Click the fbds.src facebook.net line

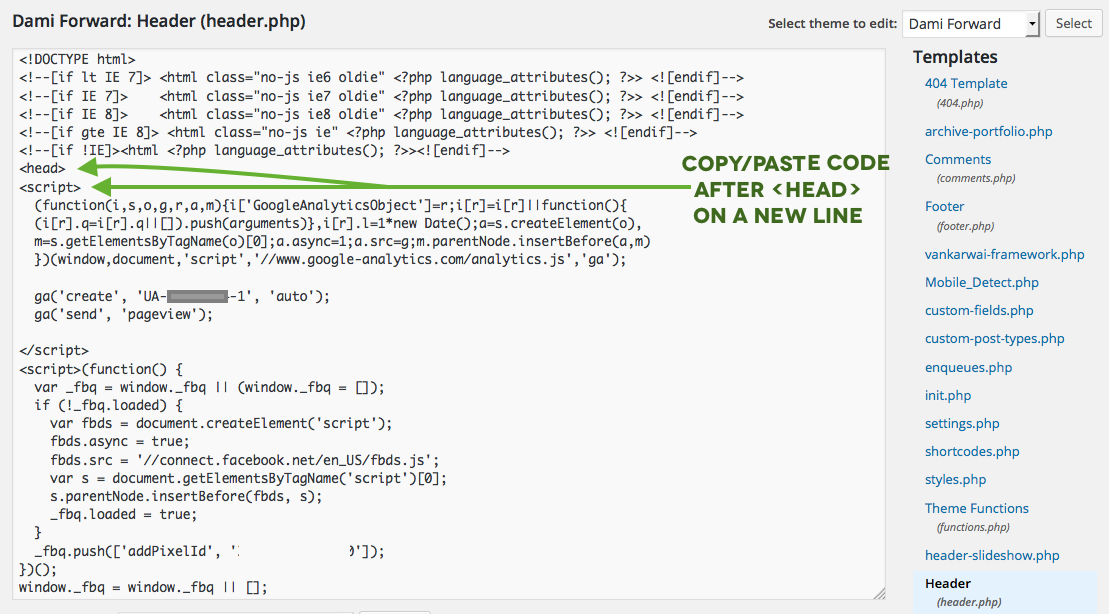(x=245, y=460)
